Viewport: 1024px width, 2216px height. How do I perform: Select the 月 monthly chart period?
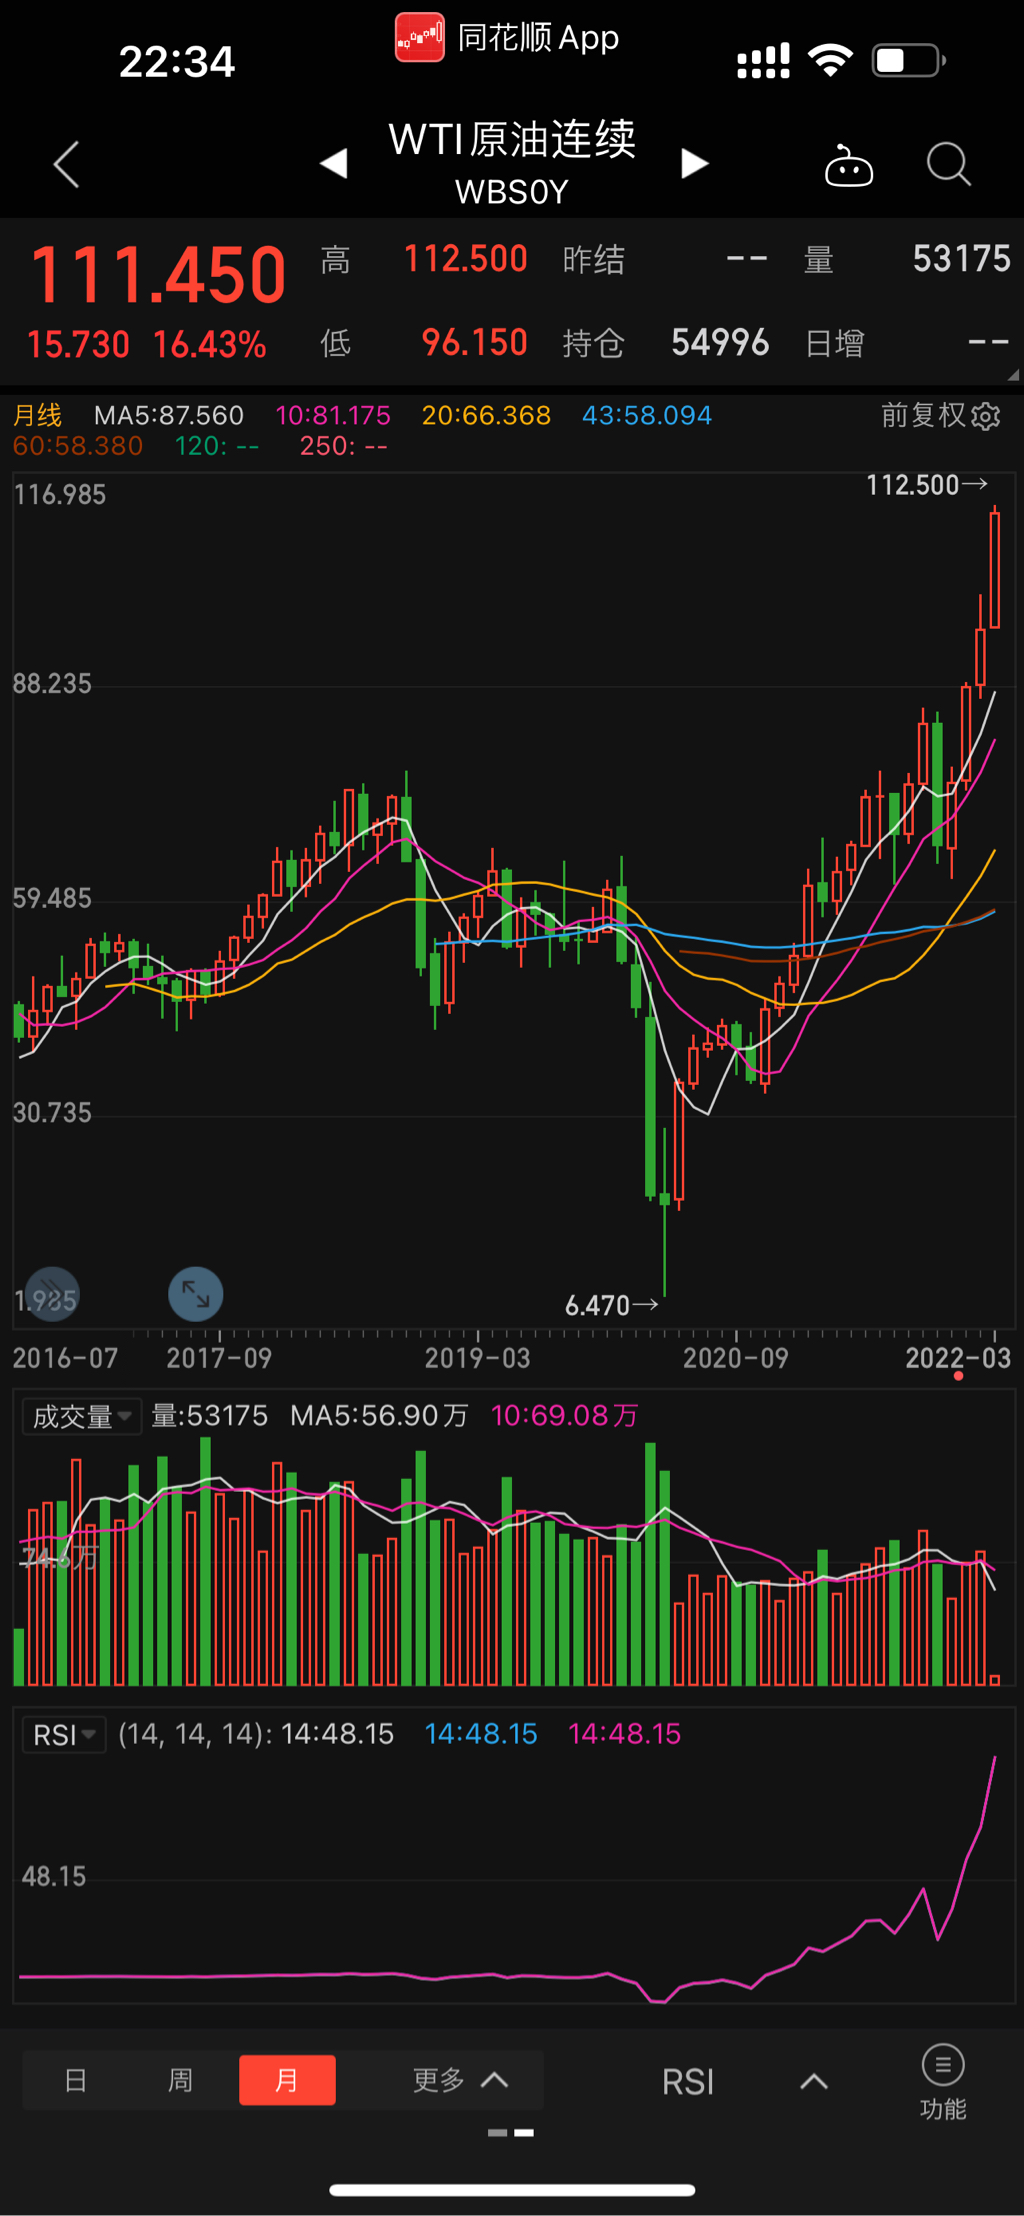pos(287,2081)
